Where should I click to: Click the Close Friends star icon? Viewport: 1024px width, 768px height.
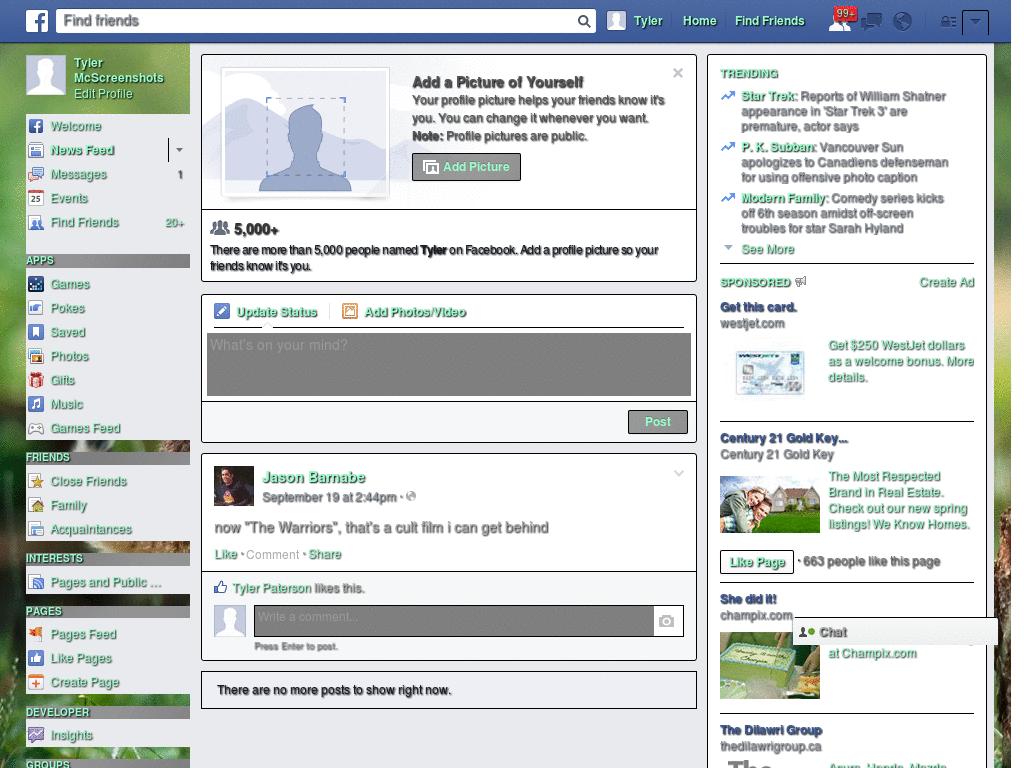pyautogui.click(x=36, y=481)
